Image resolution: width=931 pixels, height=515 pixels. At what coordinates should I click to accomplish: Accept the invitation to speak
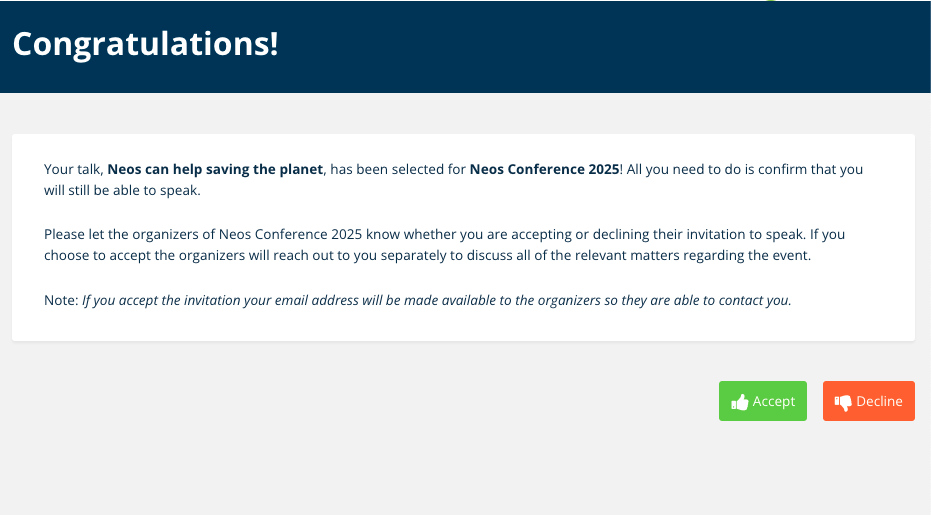coord(763,401)
